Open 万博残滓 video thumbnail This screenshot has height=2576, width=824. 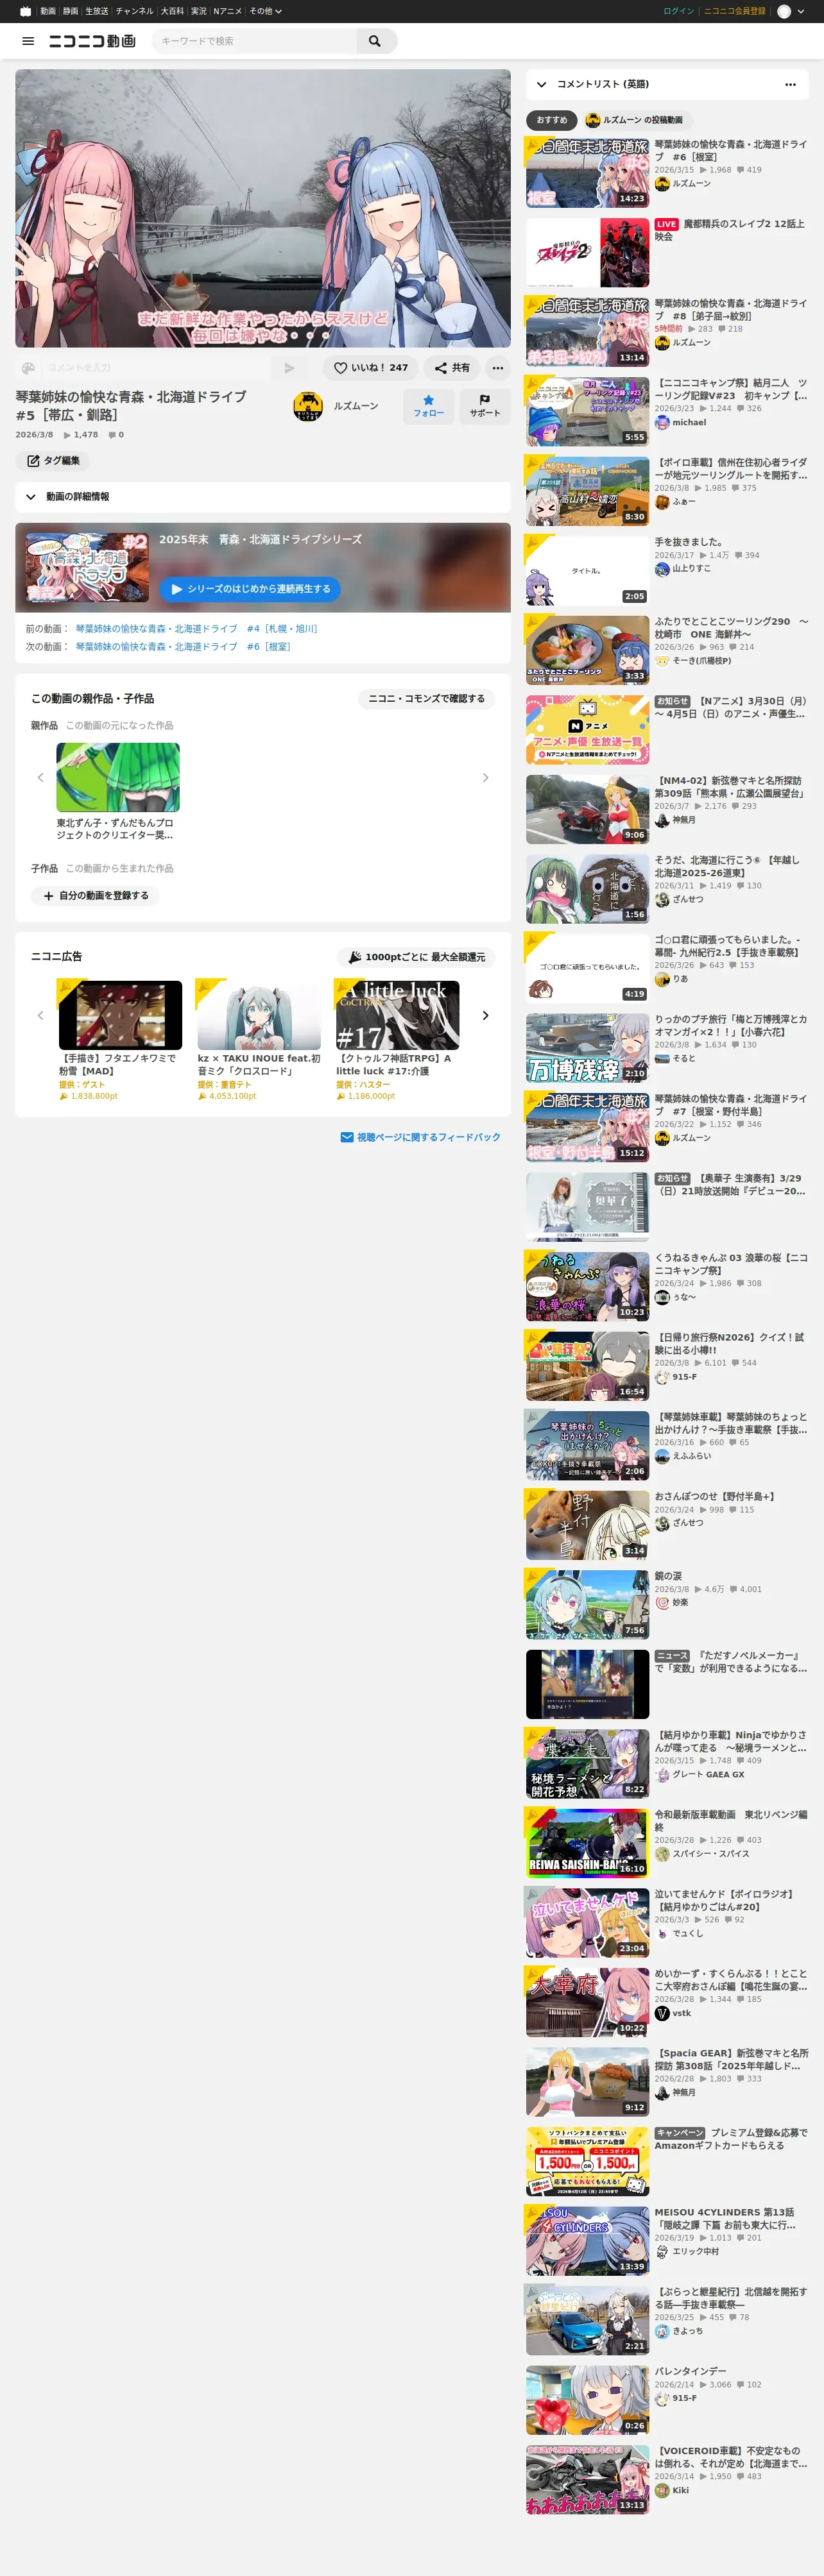[x=588, y=1048]
